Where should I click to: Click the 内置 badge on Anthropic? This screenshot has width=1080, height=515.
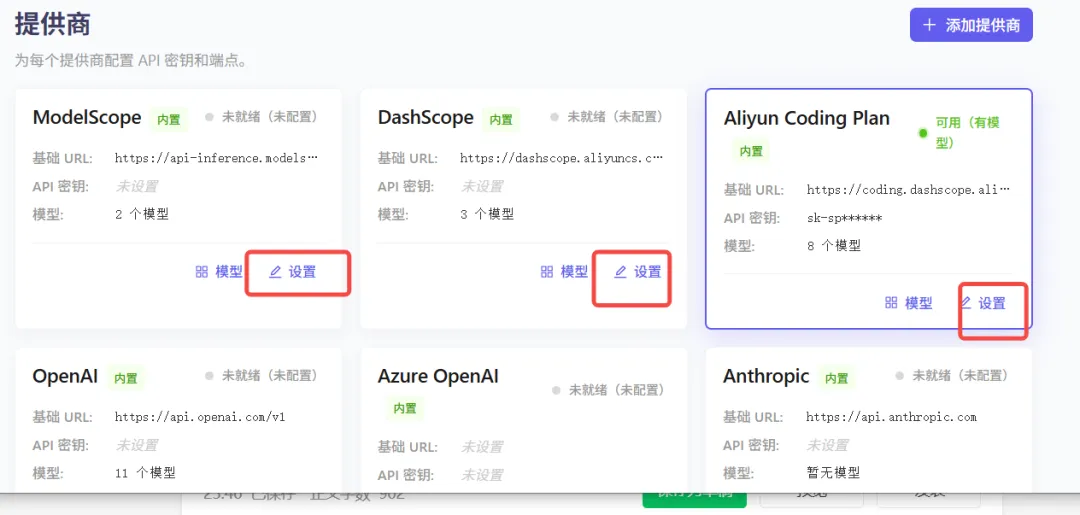(x=836, y=379)
